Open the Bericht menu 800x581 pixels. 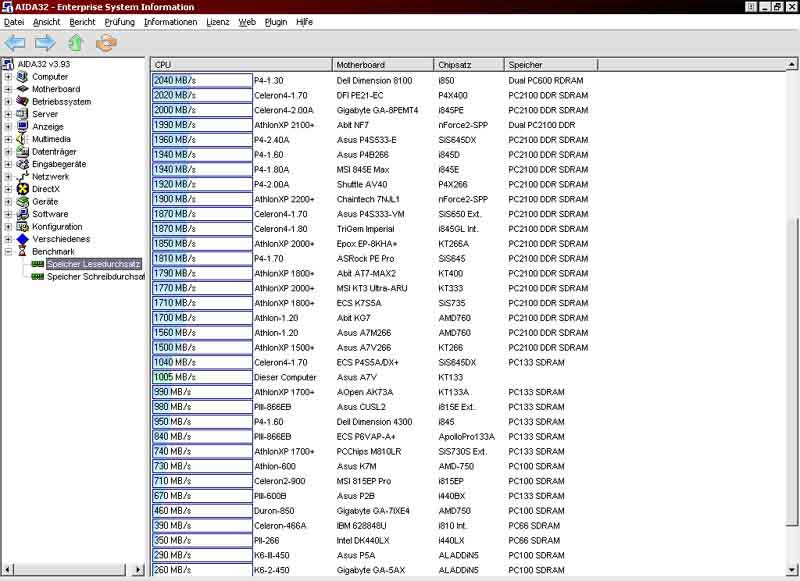point(83,22)
